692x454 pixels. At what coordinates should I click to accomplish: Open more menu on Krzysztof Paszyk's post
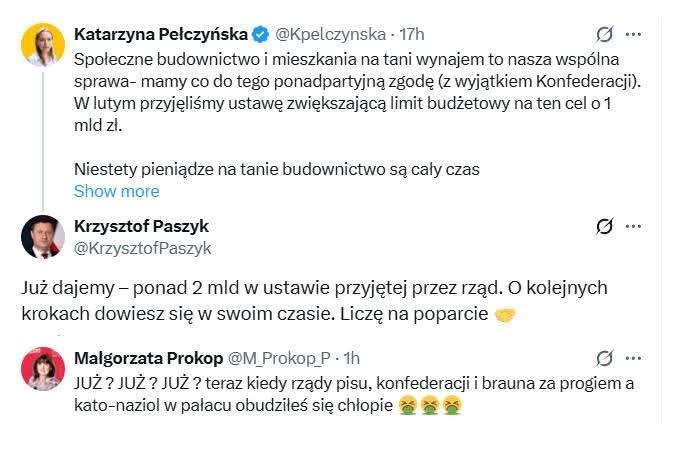pos(633,226)
